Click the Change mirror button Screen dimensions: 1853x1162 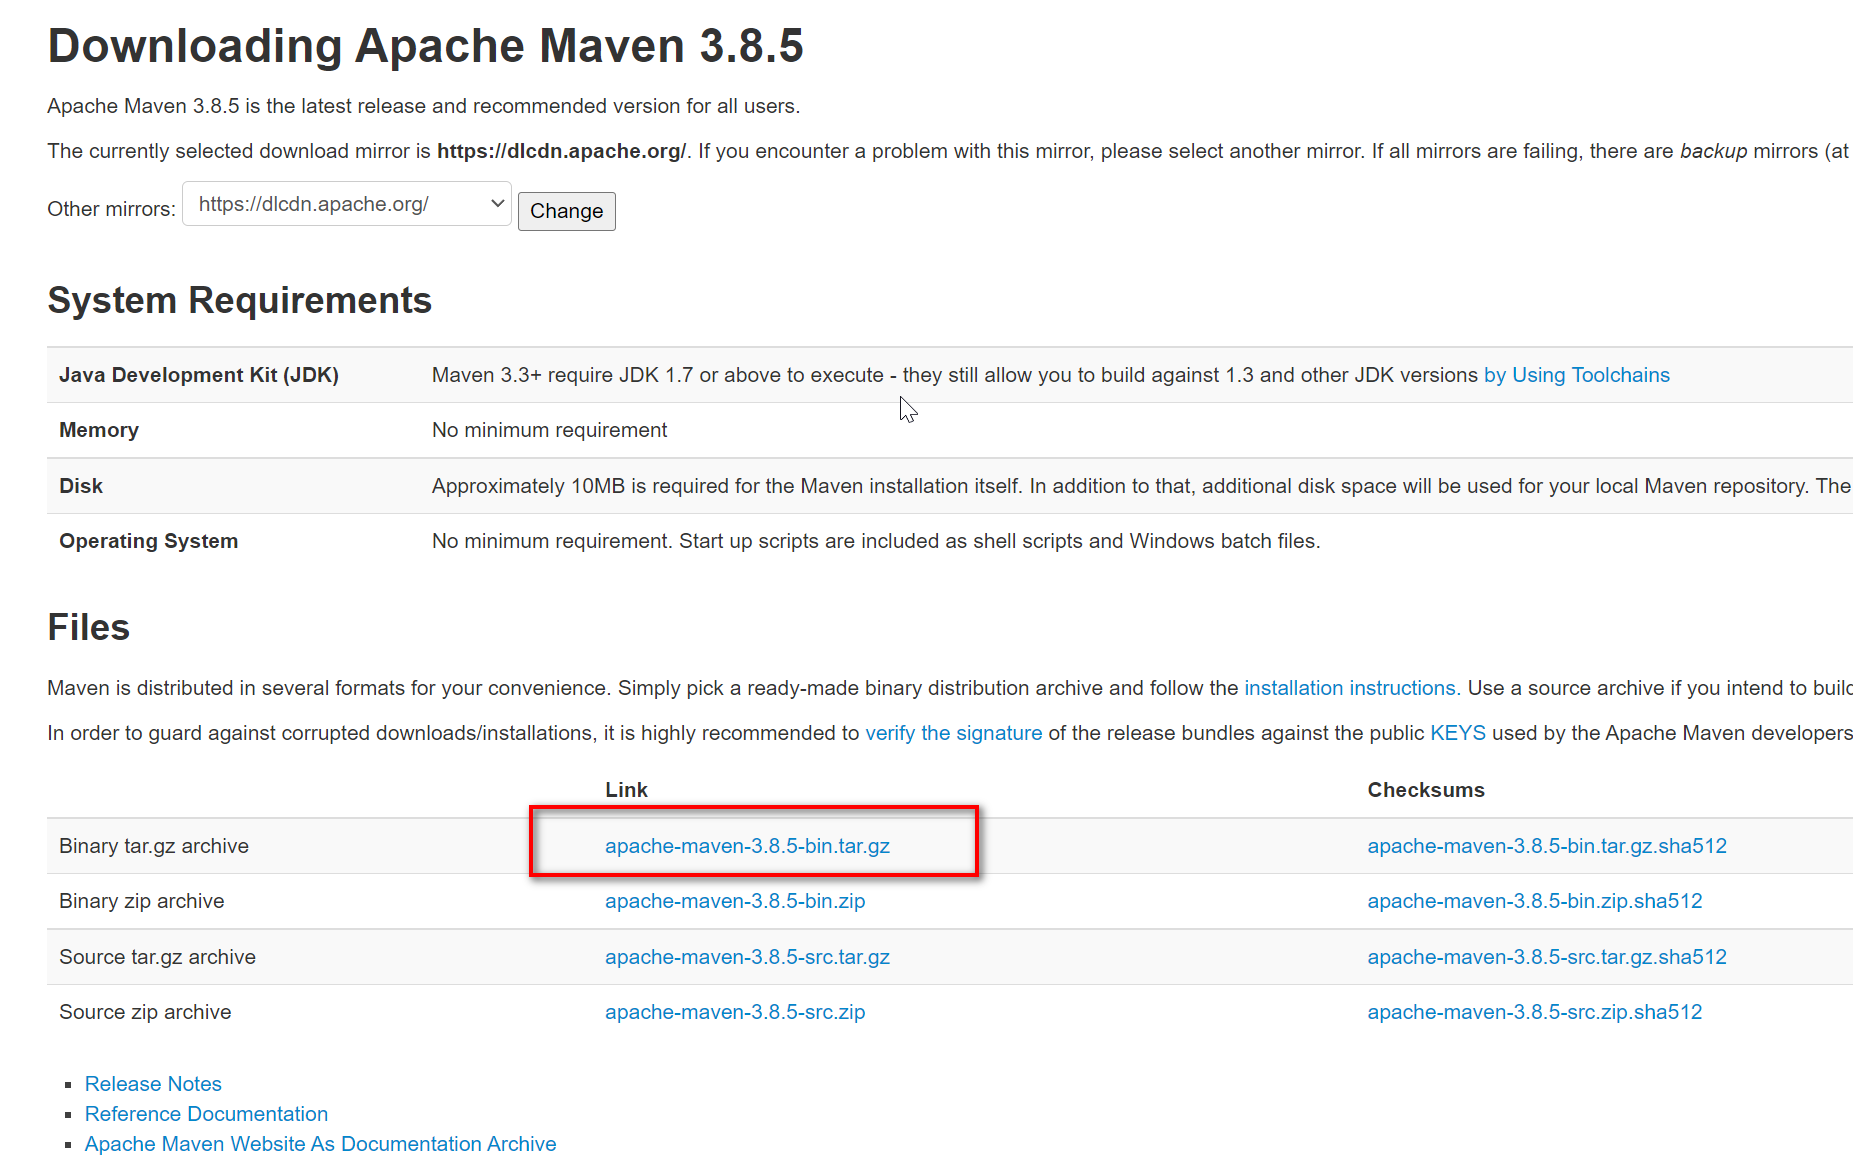tap(566, 211)
